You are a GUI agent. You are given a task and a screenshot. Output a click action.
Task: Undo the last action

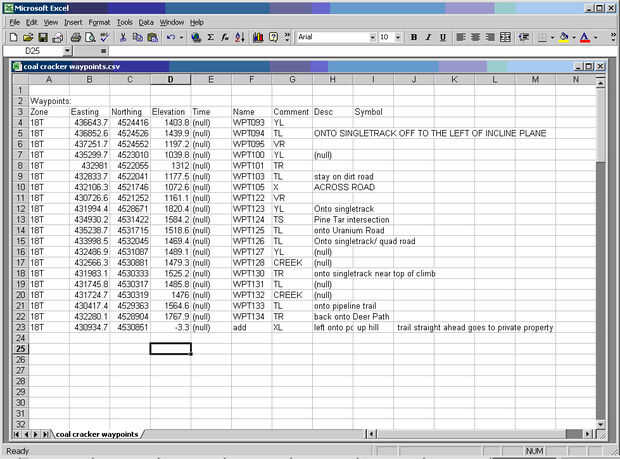click(x=171, y=37)
